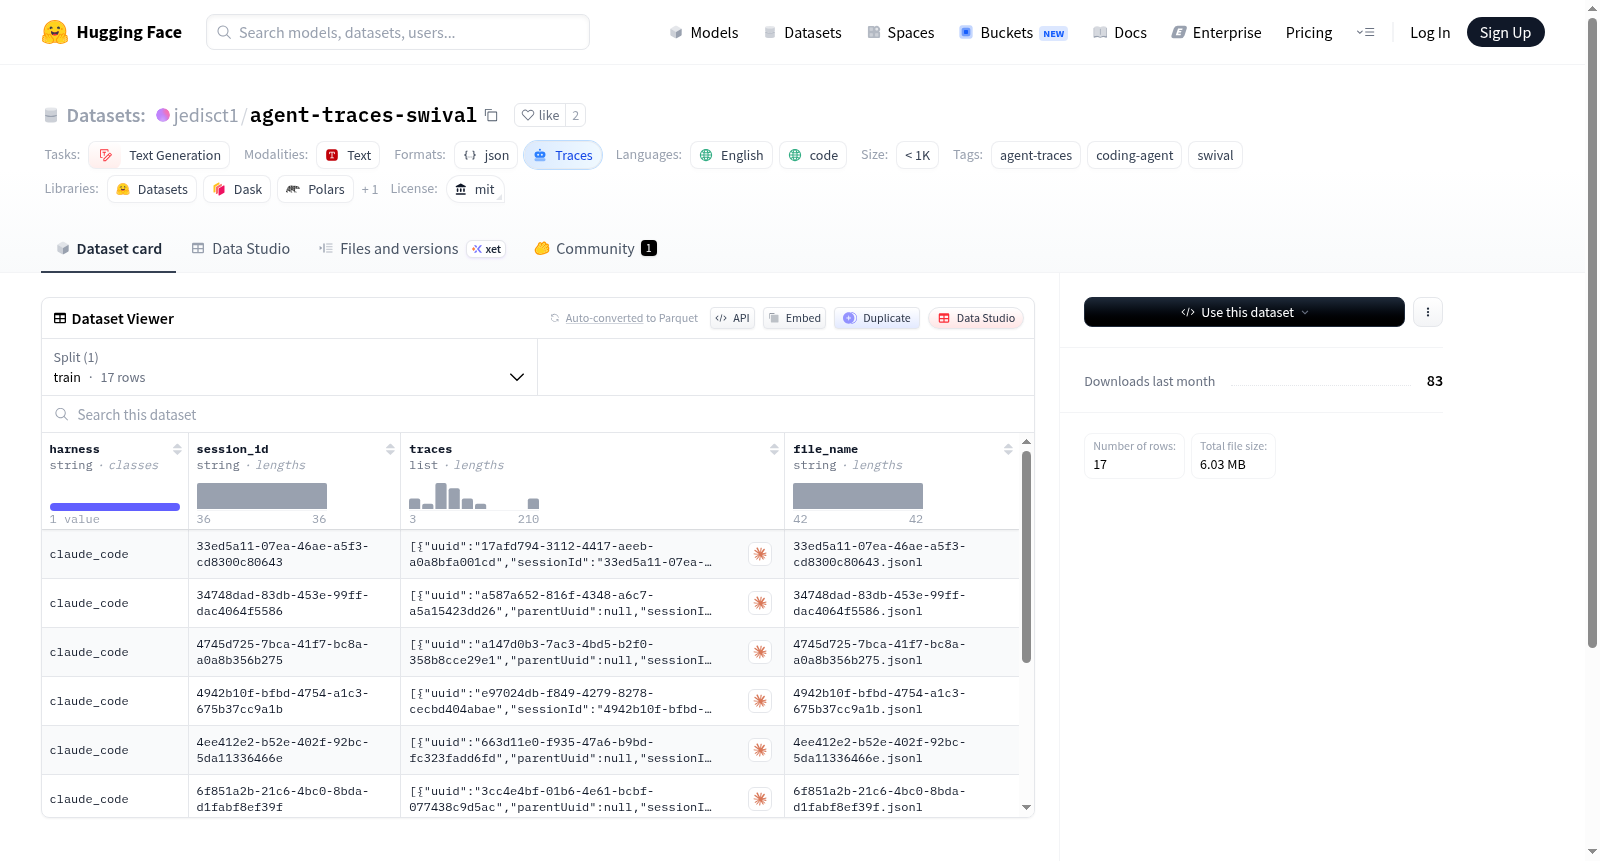Screen dimensions: 1600x861
Task: Expand the Split train dropdown
Action: click(289, 367)
